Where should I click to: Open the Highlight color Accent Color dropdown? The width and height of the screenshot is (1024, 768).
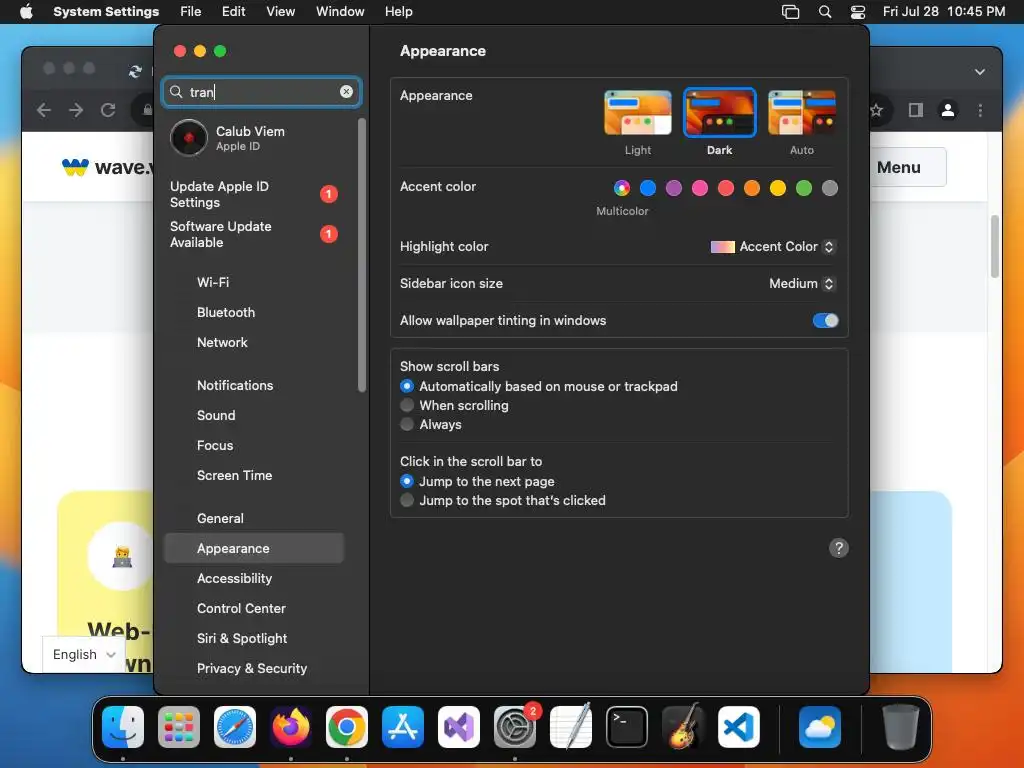point(772,246)
